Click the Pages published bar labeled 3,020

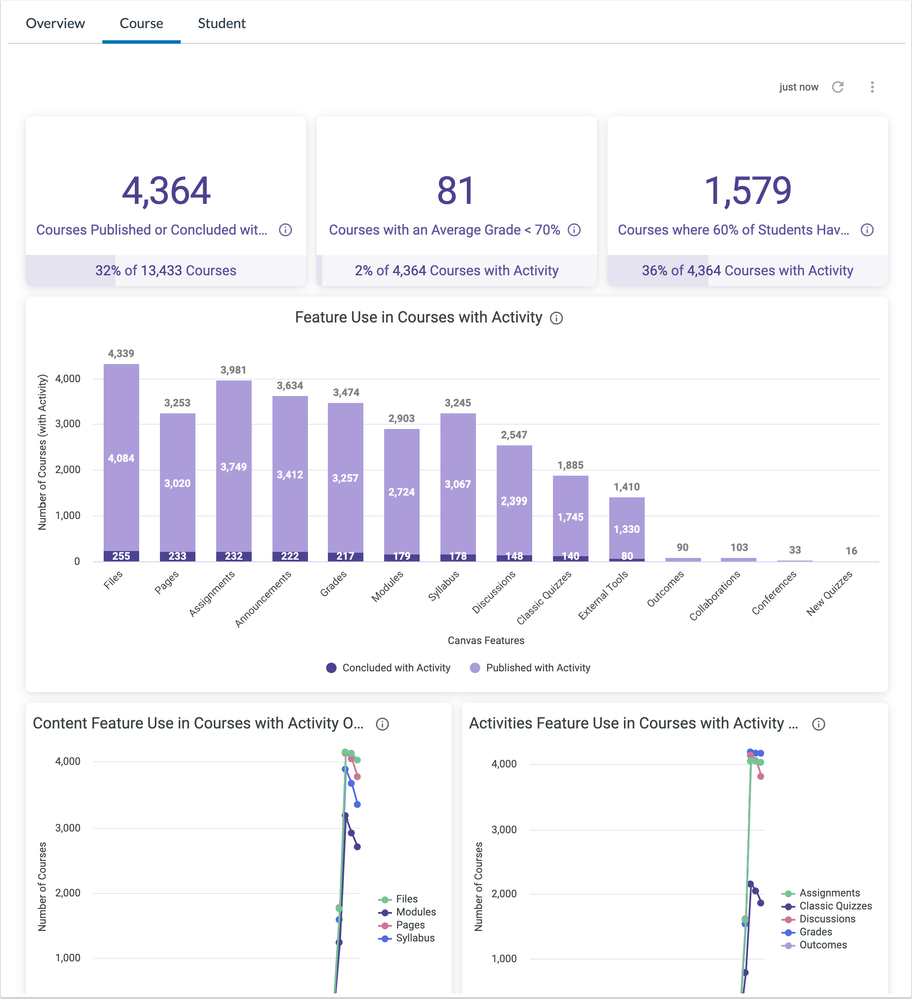177,483
